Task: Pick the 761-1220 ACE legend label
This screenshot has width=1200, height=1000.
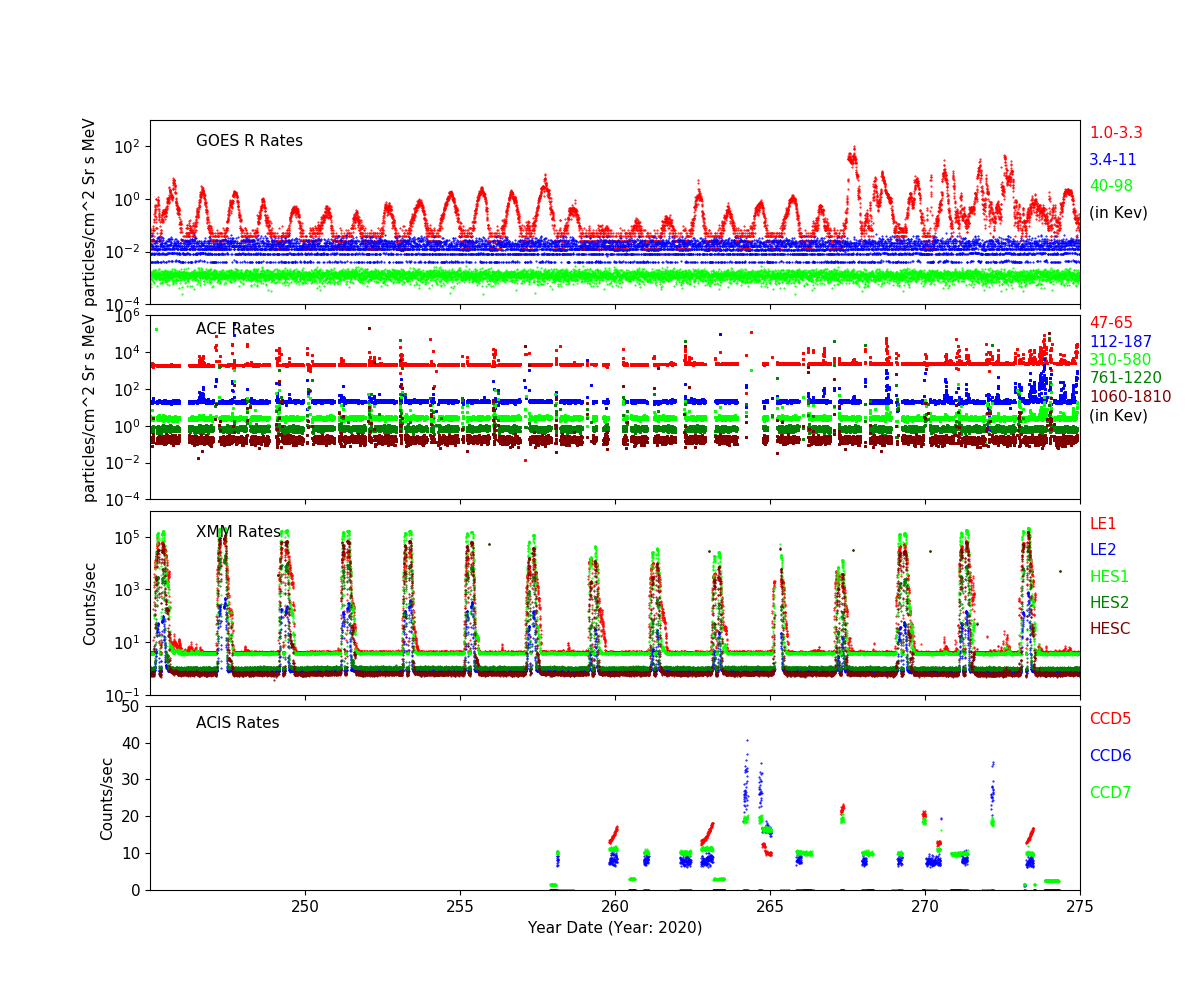Action: (1125, 378)
